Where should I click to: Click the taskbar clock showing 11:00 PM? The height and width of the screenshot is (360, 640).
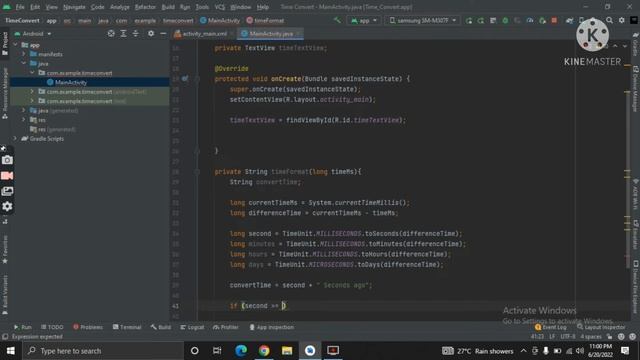(x=600, y=351)
